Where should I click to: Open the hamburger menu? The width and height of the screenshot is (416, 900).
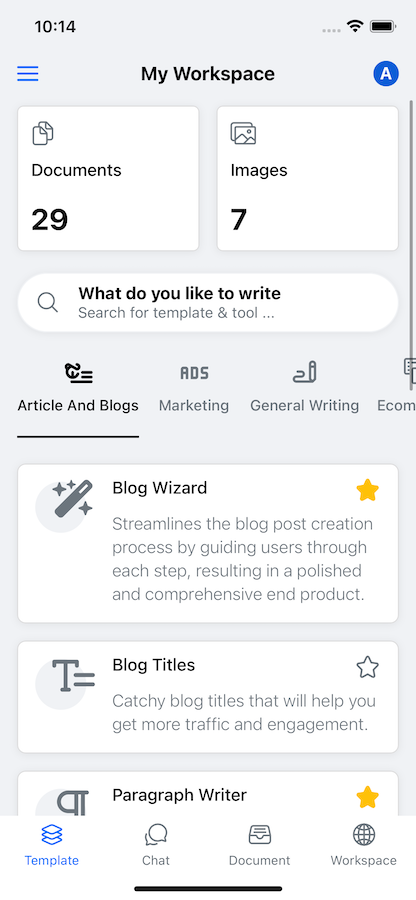pos(28,73)
